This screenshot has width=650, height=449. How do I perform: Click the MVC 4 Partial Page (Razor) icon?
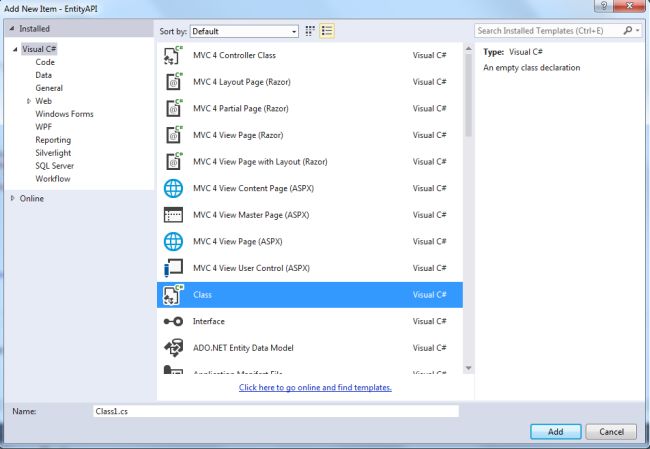174,108
